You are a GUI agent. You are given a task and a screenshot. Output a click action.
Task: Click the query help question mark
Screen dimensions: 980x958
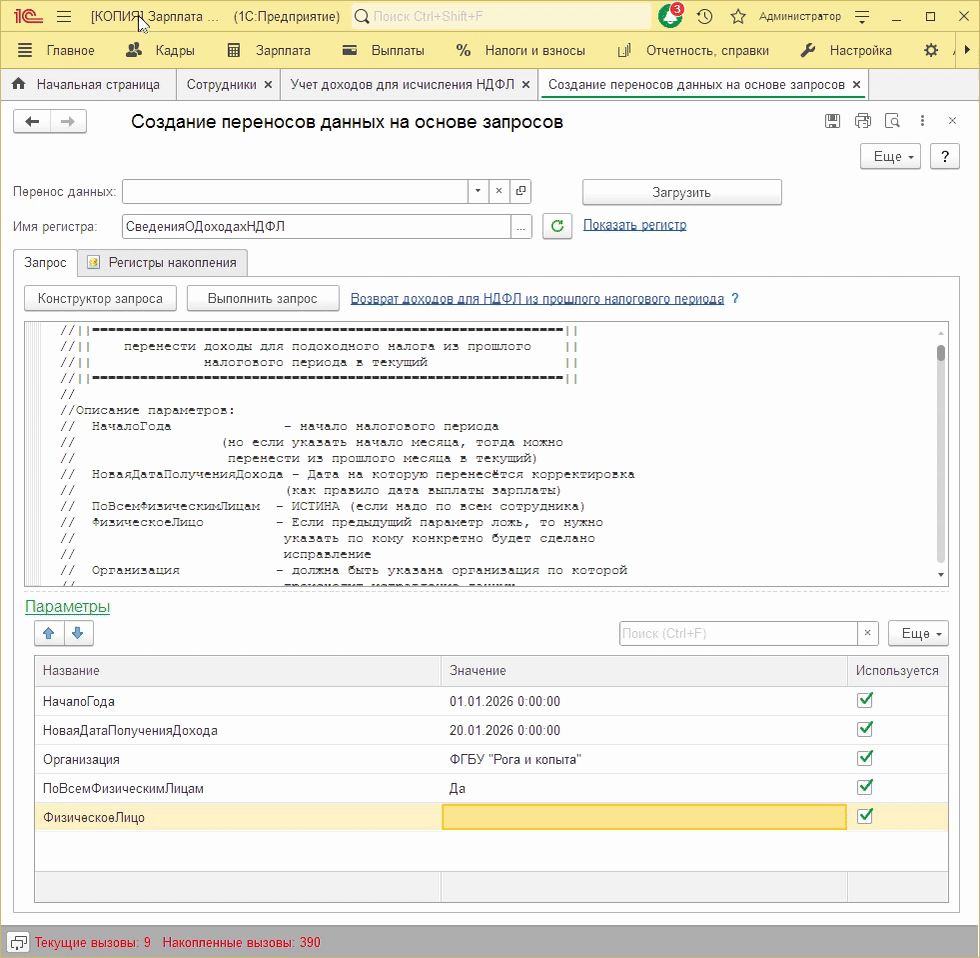coord(735,299)
